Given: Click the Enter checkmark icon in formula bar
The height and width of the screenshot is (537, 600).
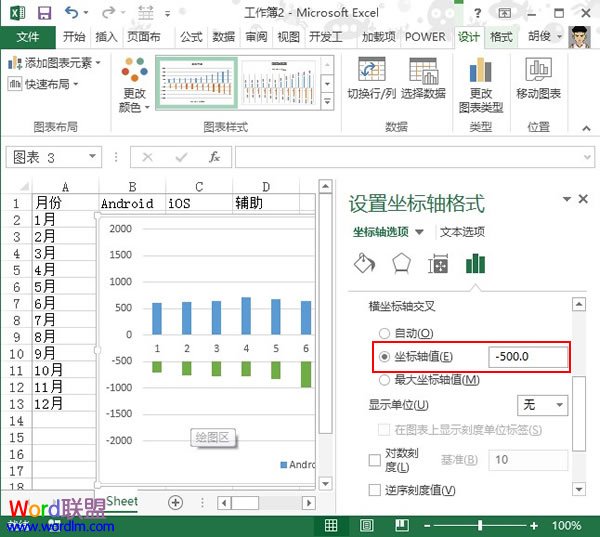Looking at the screenshot, I should coord(181,157).
